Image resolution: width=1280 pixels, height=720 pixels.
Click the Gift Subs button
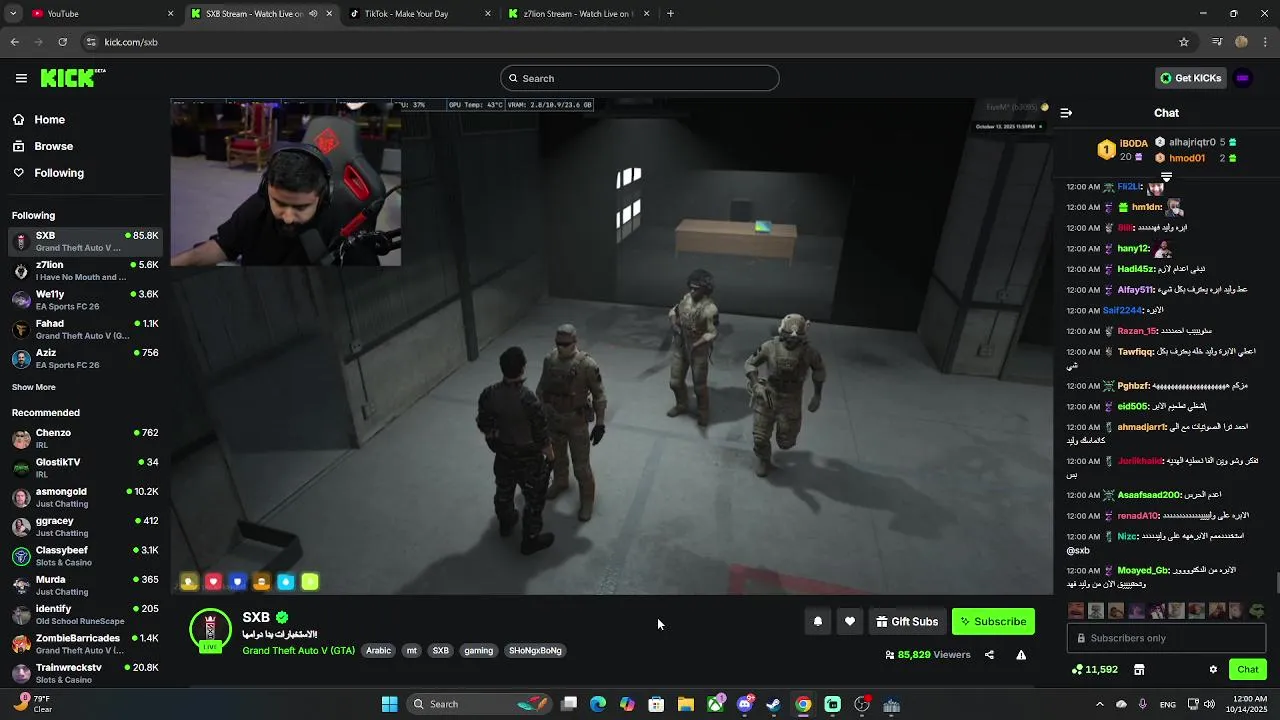tap(908, 621)
